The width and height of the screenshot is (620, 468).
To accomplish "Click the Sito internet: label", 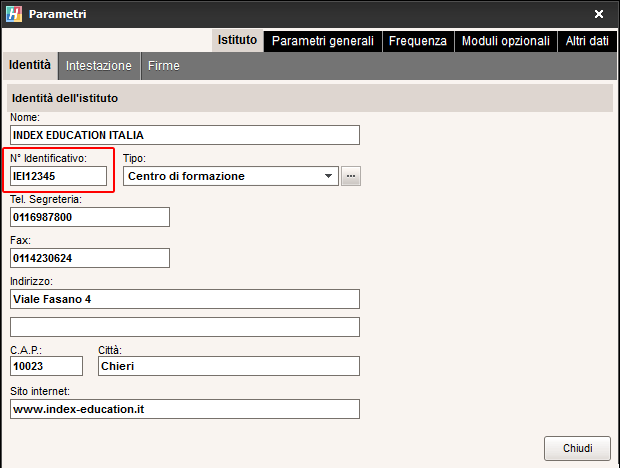I will (40, 391).
